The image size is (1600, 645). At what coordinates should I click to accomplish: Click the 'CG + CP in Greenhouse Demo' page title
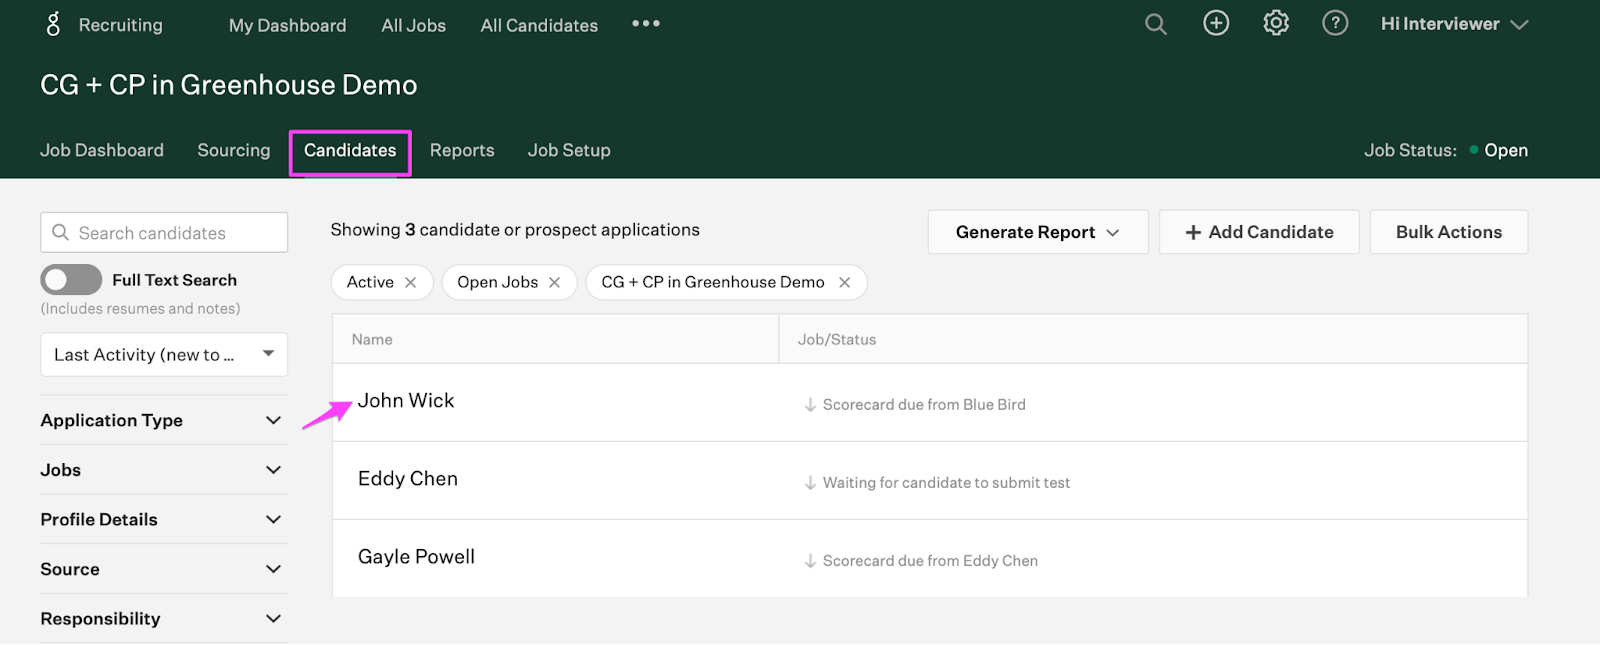pyautogui.click(x=229, y=85)
